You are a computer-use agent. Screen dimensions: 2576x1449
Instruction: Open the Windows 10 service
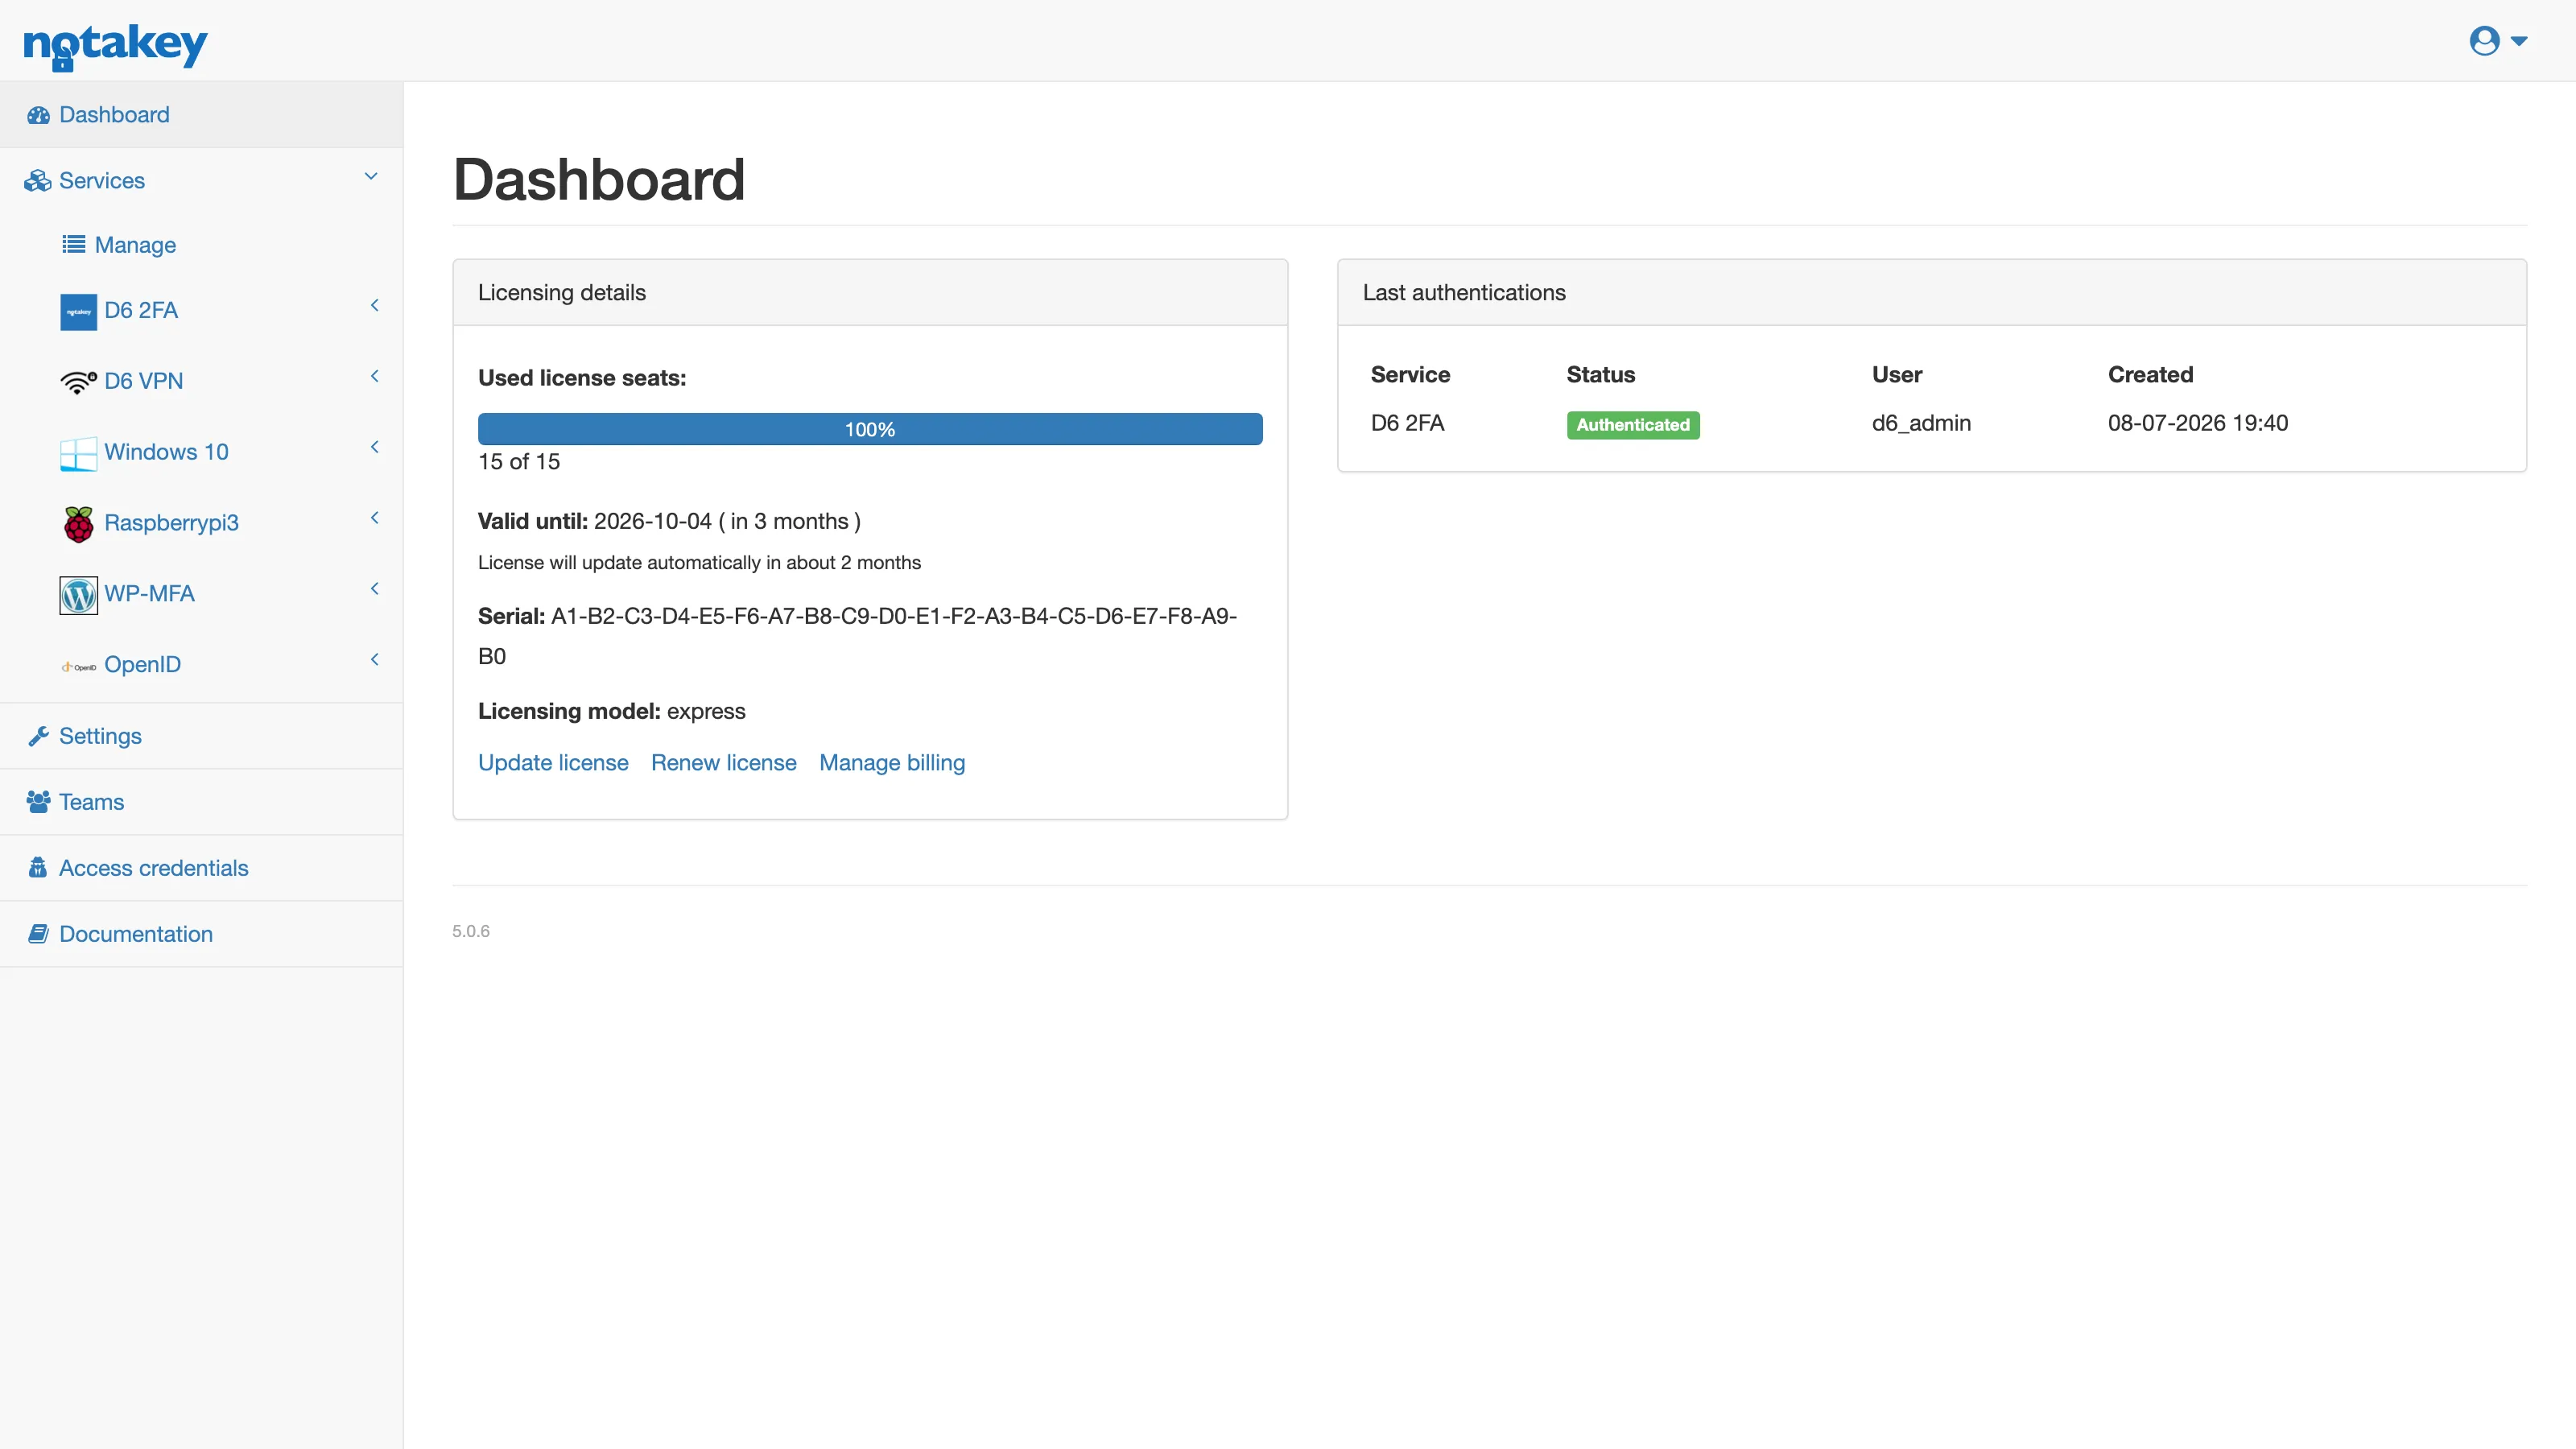[166, 452]
